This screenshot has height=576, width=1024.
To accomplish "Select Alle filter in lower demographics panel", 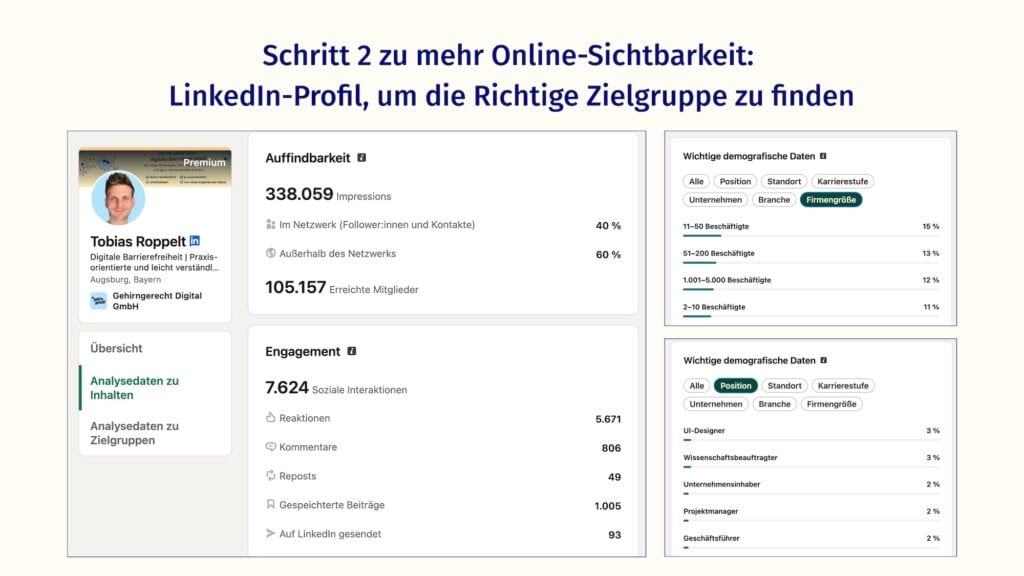I will pos(697,386).
